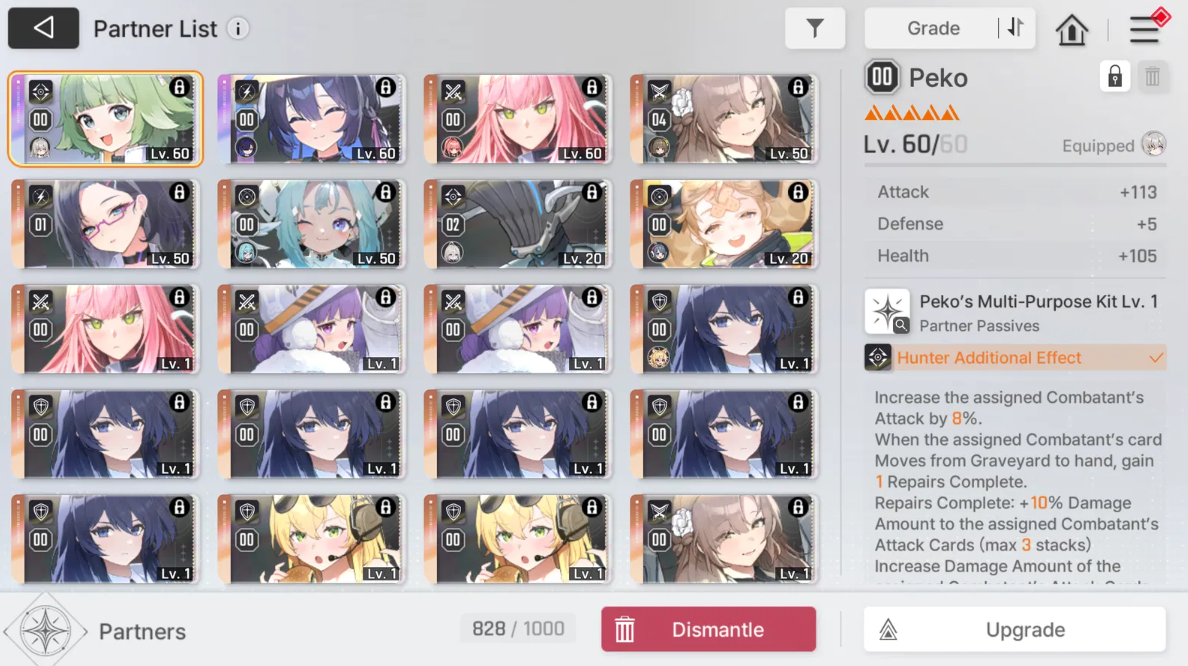The image size is (1188, 666).
Task: Click the trash icon beside Peko's name
Action: point(1152,77)
